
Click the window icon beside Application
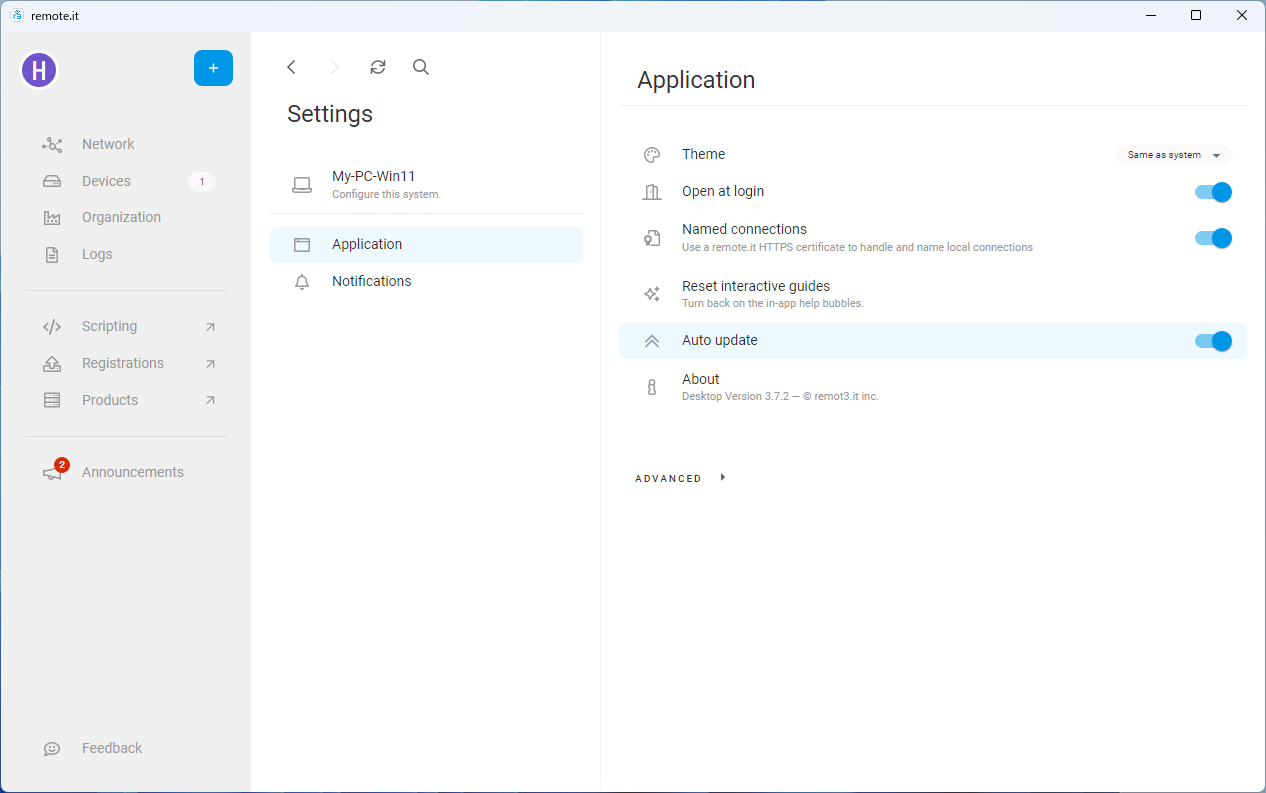pyautogui.click(x=302, y=245)
